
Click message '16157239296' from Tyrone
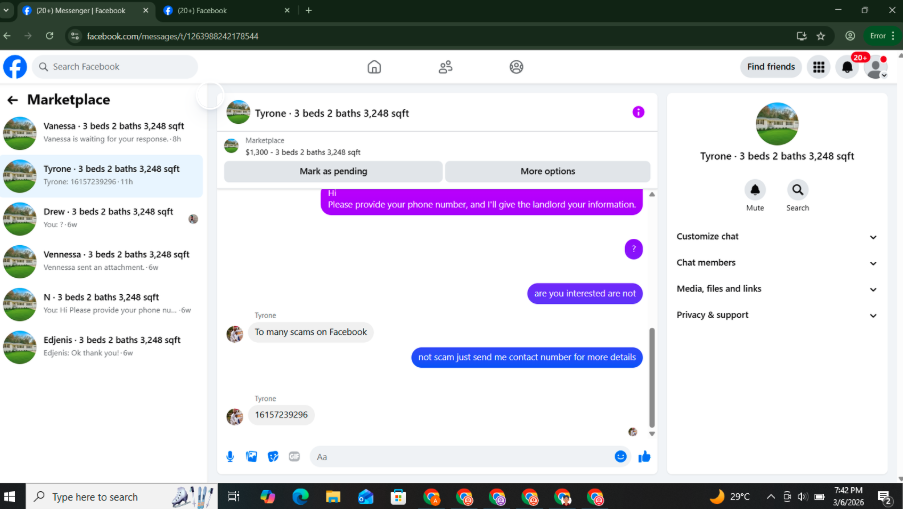point(281,415)
